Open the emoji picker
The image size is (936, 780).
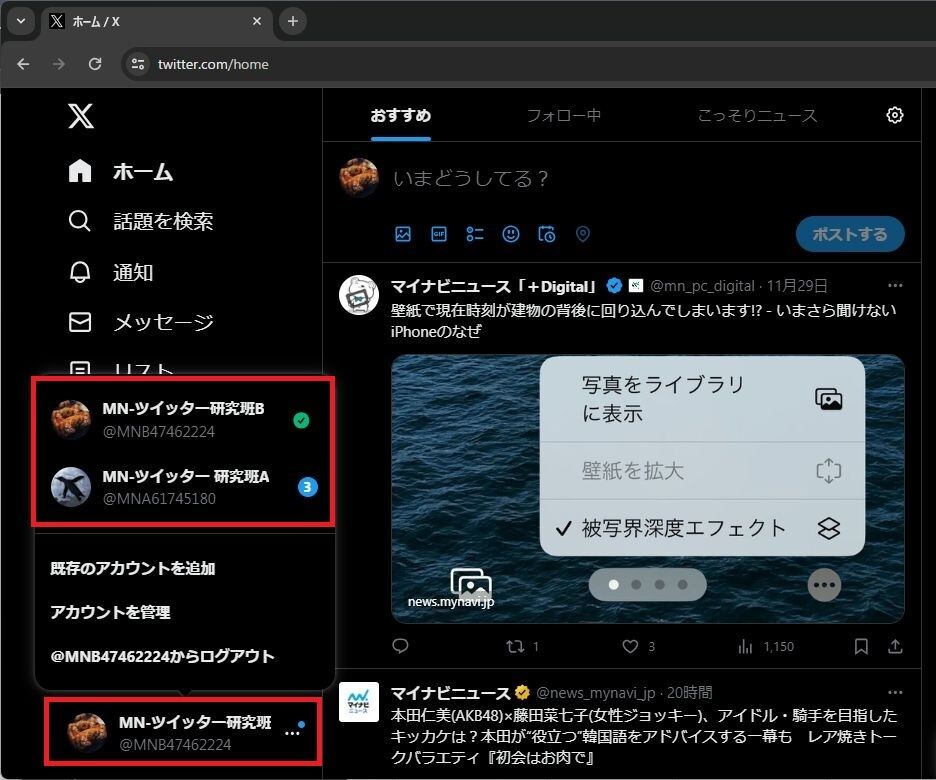pos(511,234)
